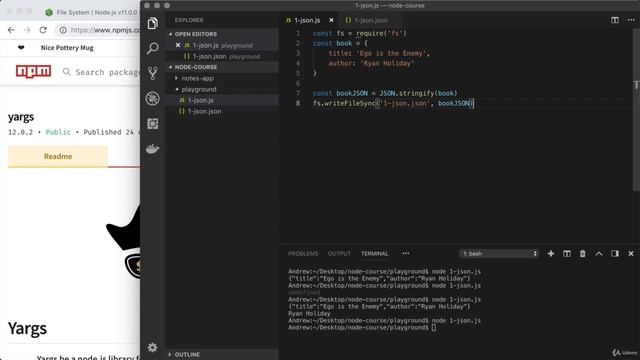Click the require('fs') code line

click(359, 33)
